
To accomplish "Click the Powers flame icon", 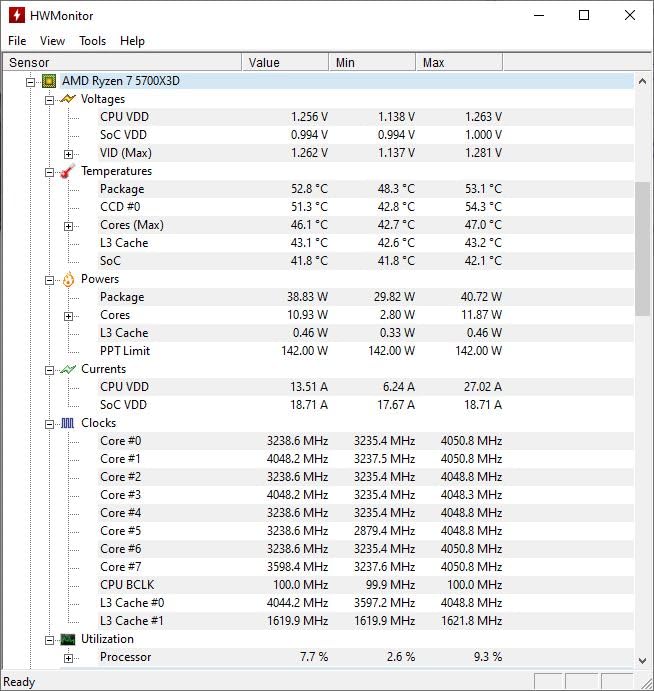I will click(x=68, y=279).
